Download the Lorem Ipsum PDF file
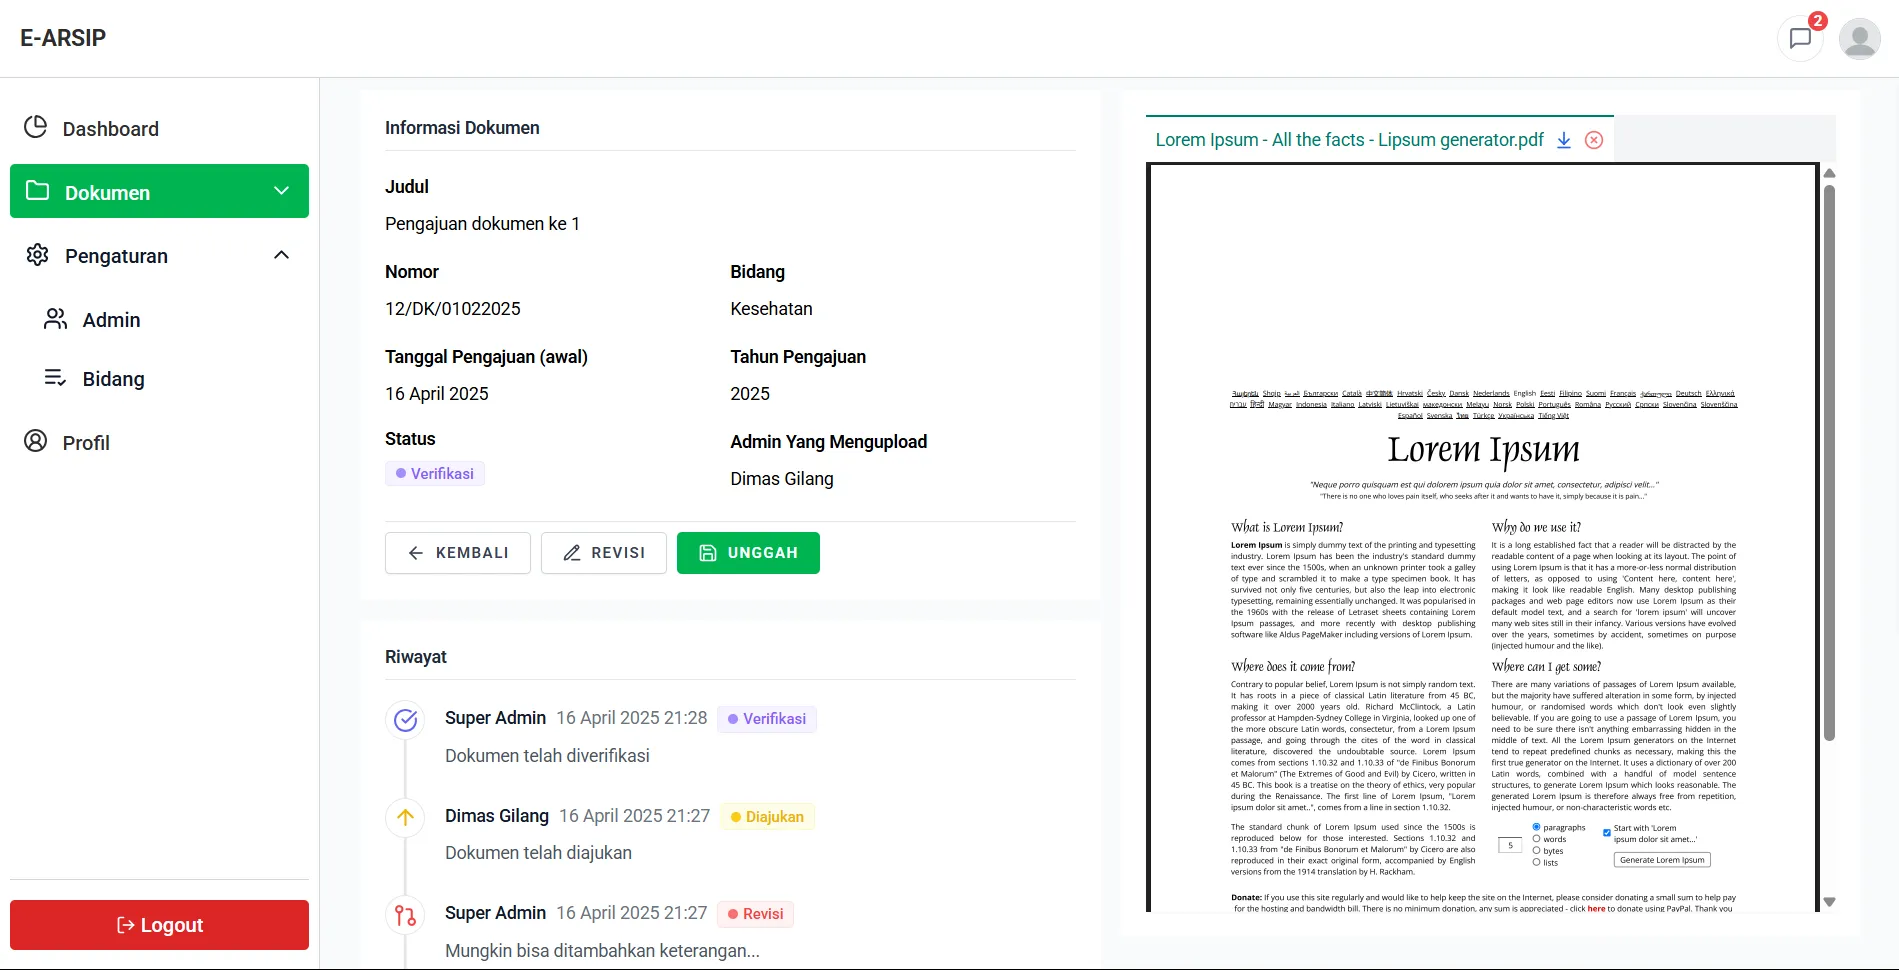Viewport: 1899px width, 970px height. click(1564, 140)
